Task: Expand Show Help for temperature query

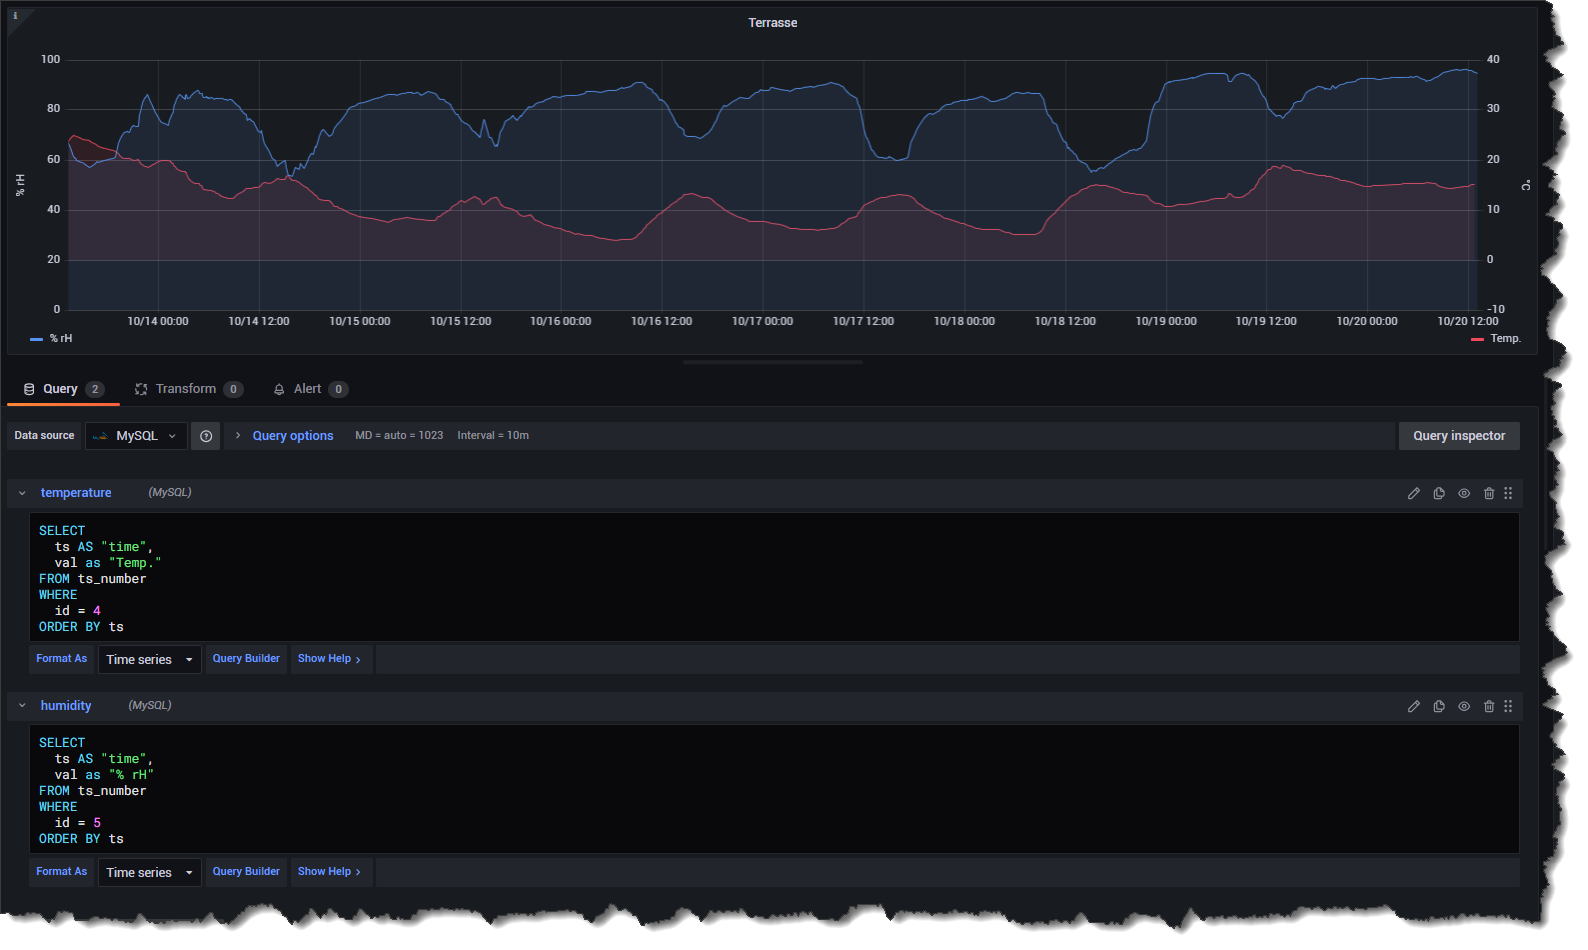Action: [x=331, y=659]
